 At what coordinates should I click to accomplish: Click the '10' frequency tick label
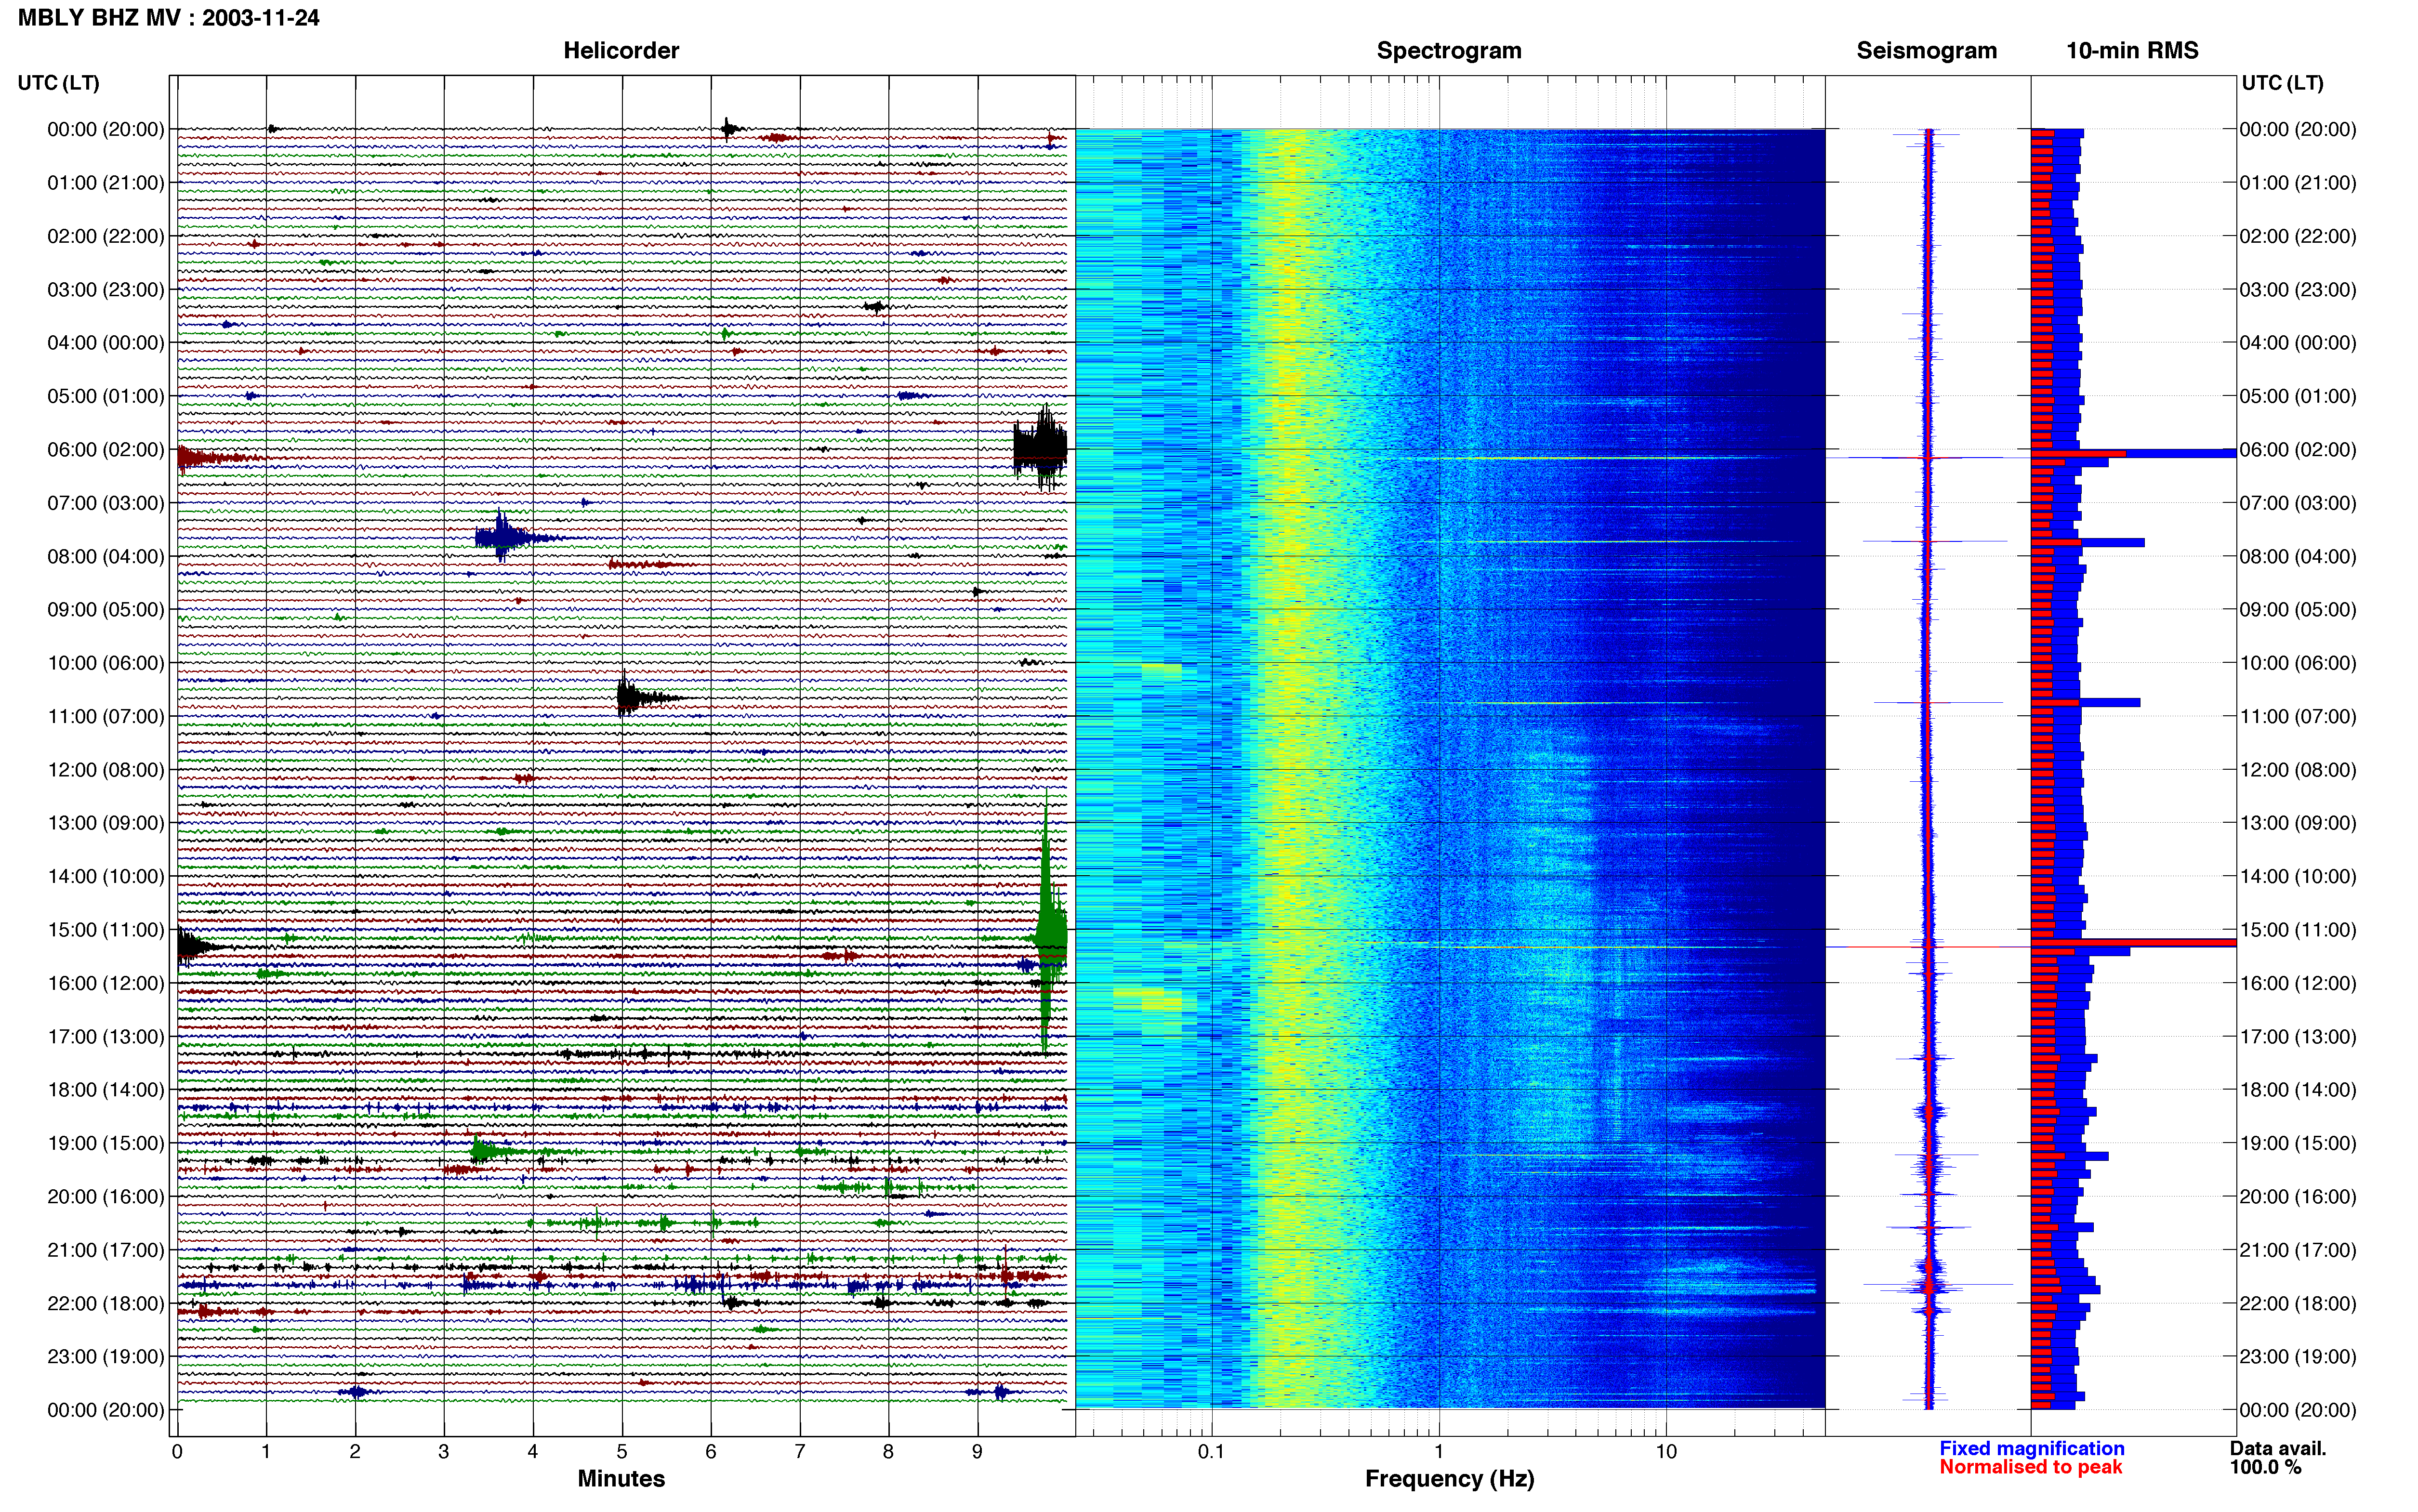(x=1666, y=1451)
